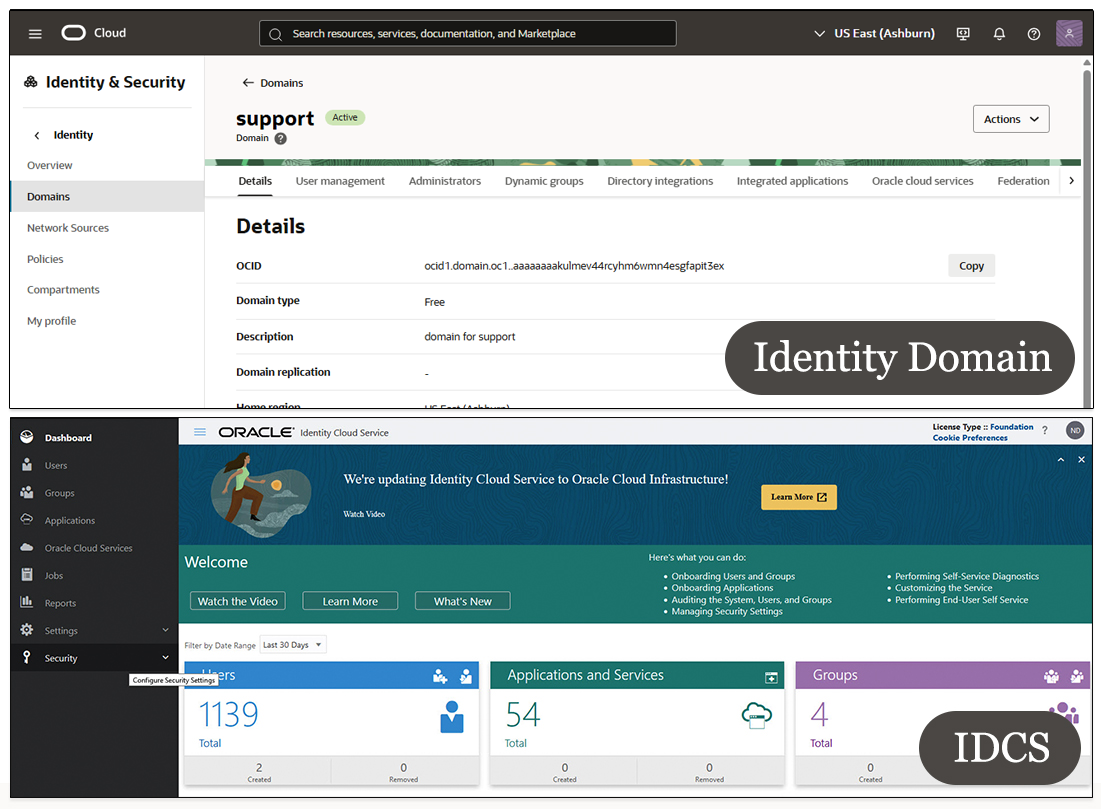Click into the OCI search resources field
The height and width of the screenshot is (809, 1101).
click(468, 34)
